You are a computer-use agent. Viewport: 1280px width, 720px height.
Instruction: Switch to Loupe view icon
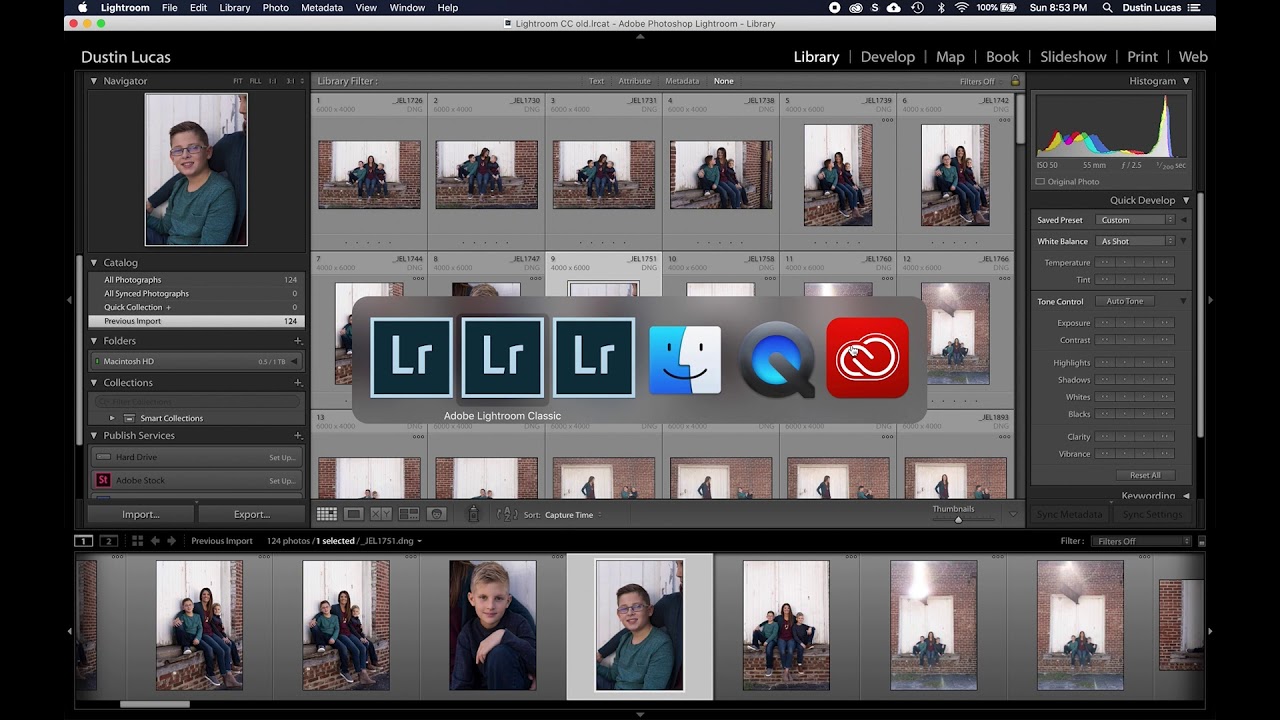[x=354, y=514]
